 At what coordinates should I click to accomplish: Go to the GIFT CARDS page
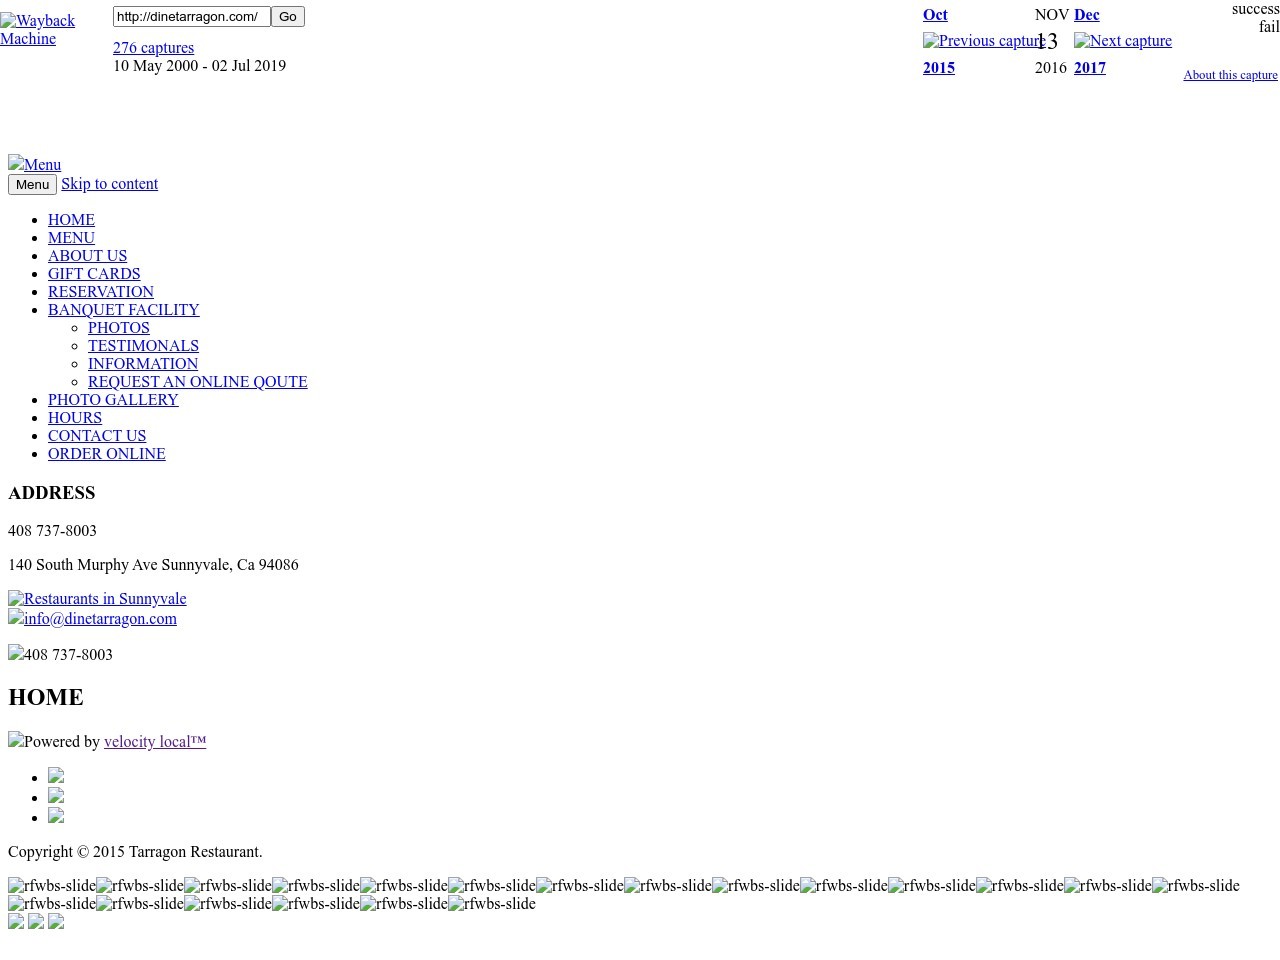pyautogui.click(x=94, y=274)
